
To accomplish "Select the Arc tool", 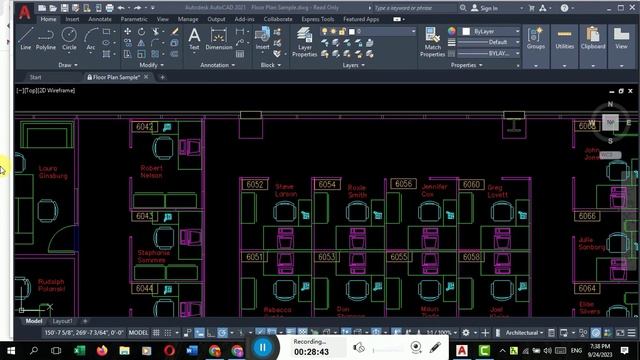I will pos(91,39).
